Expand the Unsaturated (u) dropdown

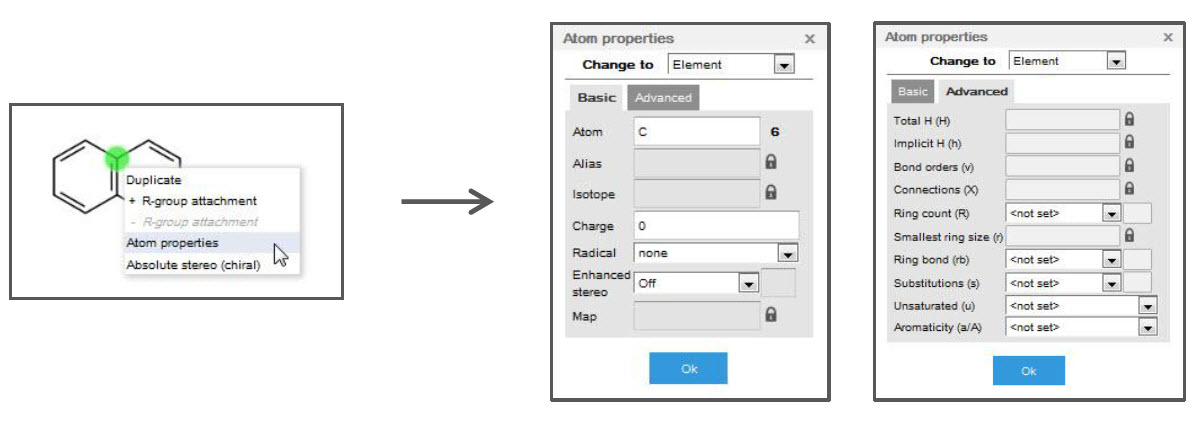click(x=1147, y=306)
